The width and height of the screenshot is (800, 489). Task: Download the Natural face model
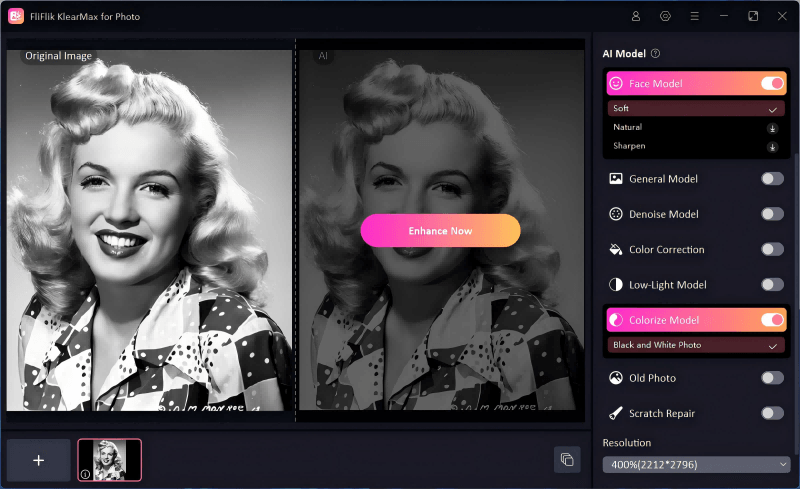[772, 128]
